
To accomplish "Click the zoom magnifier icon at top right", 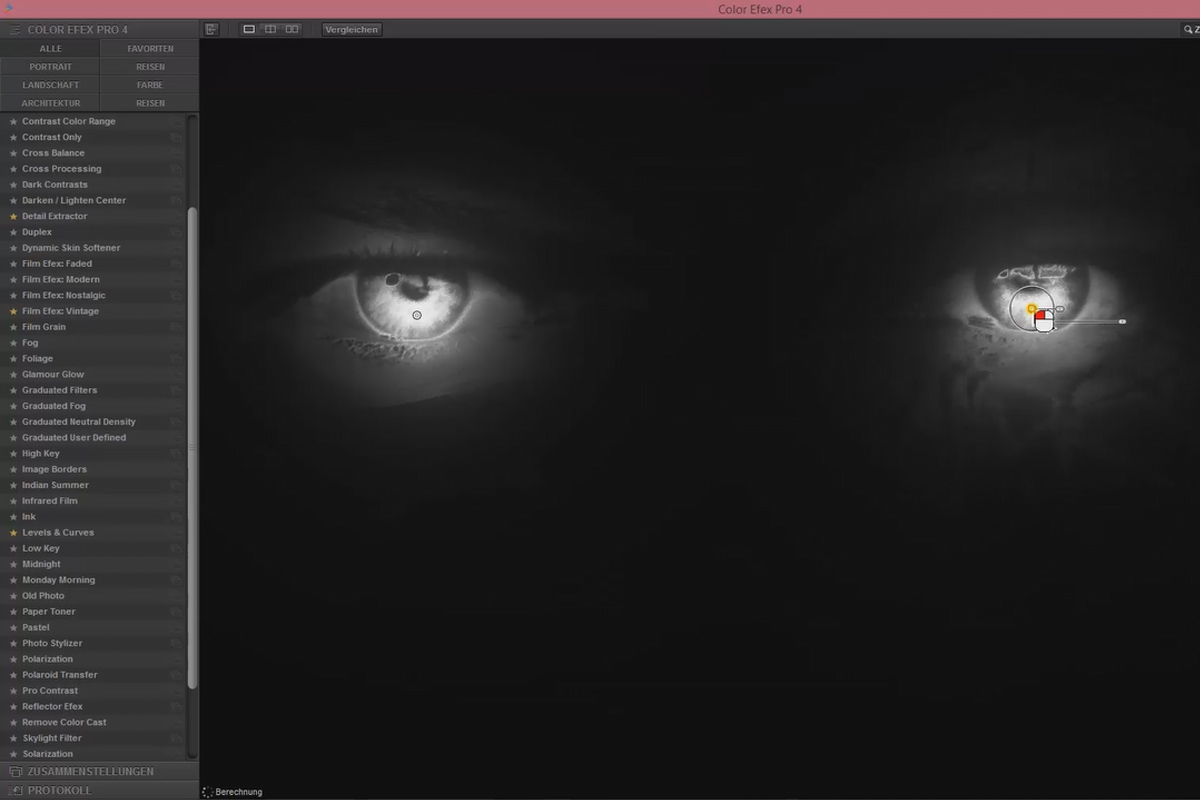I will 1187,30.
